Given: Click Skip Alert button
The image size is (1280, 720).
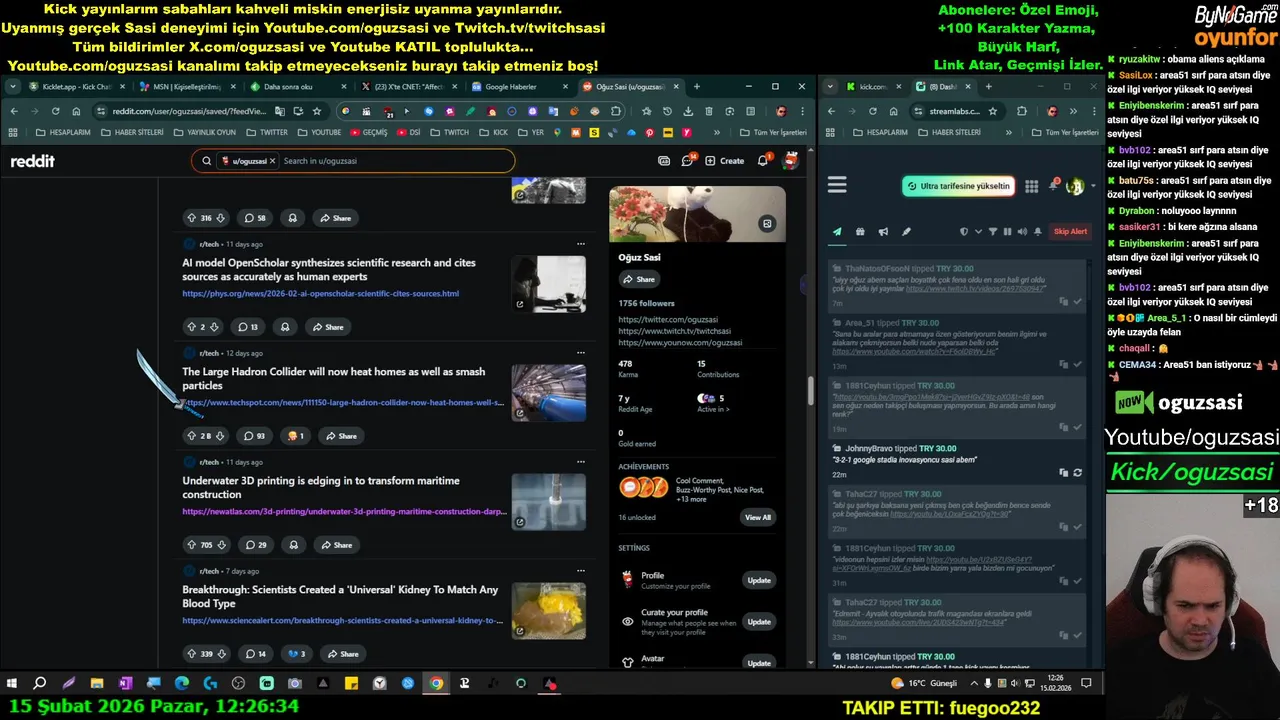Looking at the screenshot, I should 1070,232.
